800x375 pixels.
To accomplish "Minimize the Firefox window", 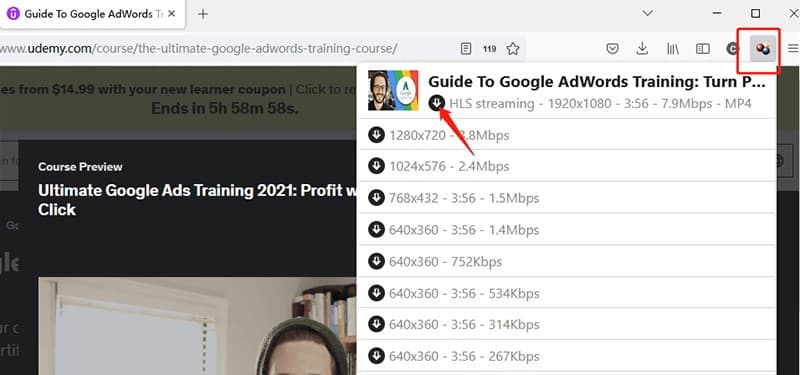I will pyautogui.click(x=717, y=13).
